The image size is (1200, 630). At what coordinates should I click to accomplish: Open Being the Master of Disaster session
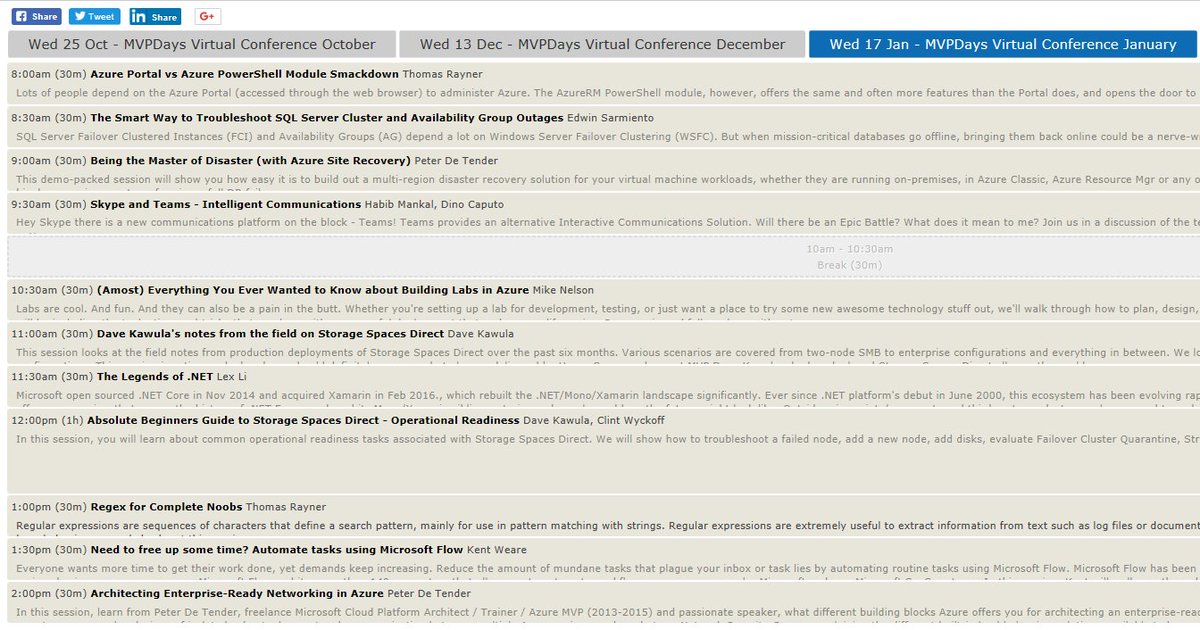click(251, 160)
